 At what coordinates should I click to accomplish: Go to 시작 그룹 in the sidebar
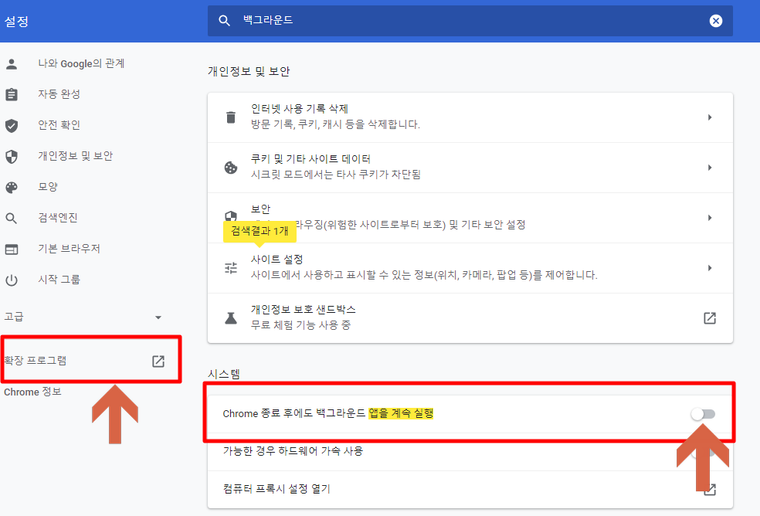coord(59,280)
